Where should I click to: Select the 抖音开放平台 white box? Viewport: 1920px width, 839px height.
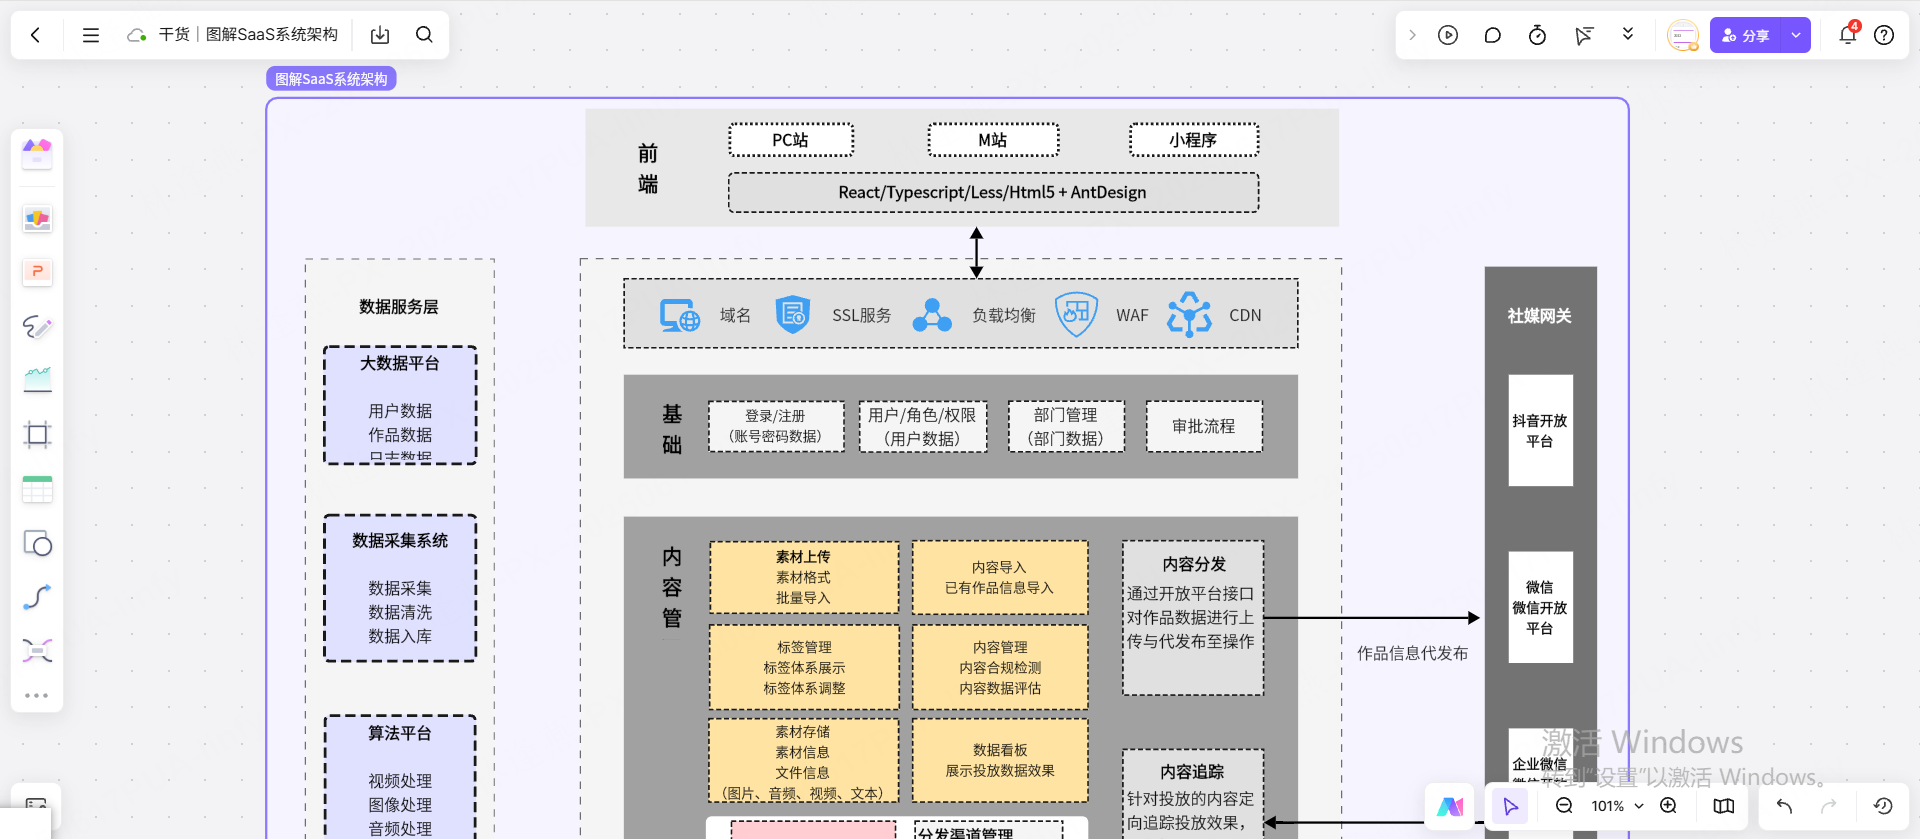pos(1540,431)
